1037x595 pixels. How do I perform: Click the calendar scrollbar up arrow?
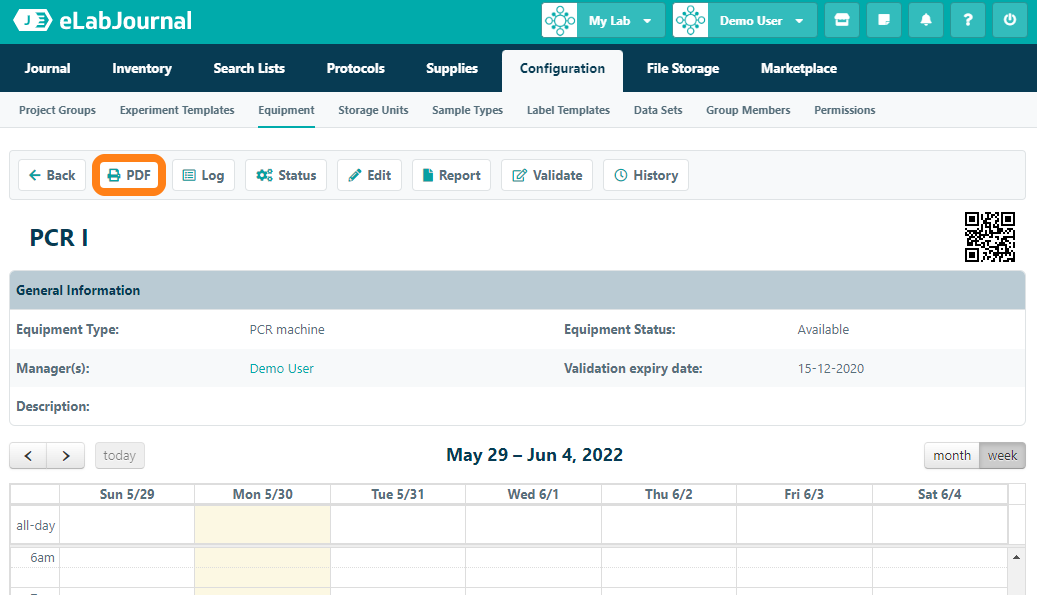[x=1017, y=556]
